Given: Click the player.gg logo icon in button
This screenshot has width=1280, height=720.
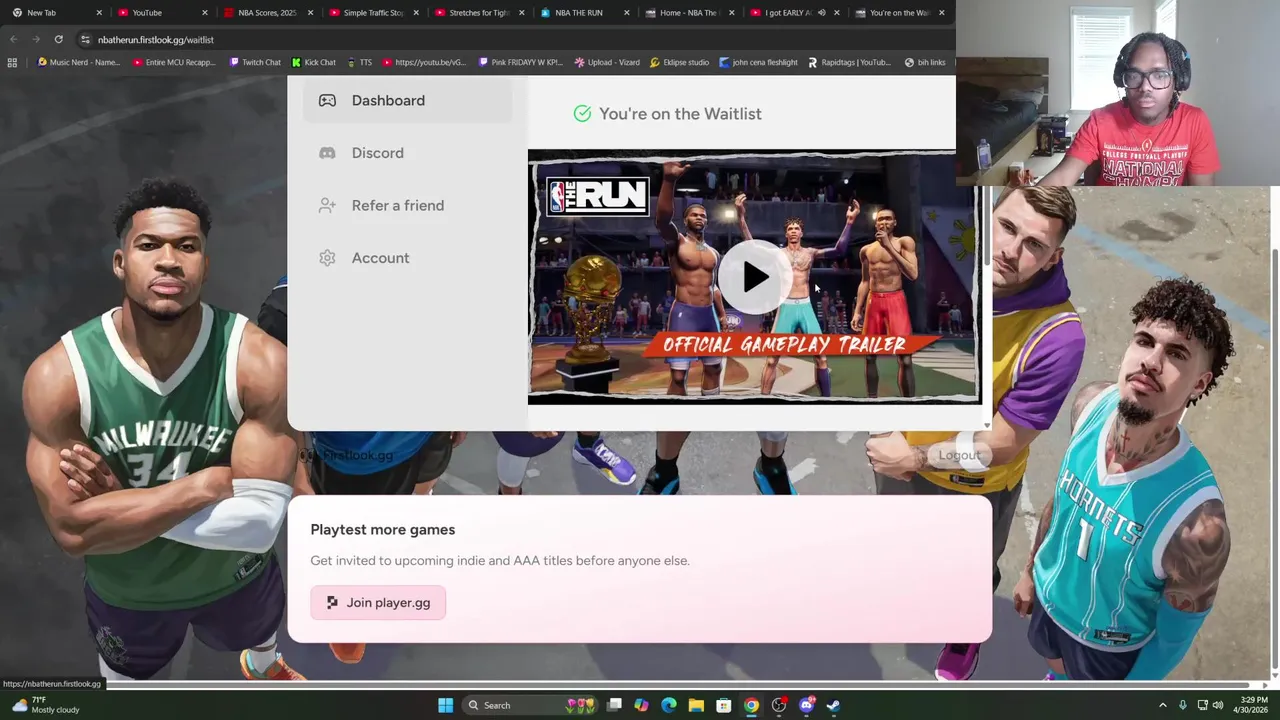Looking at the screenshot, I should coord(332,602).
